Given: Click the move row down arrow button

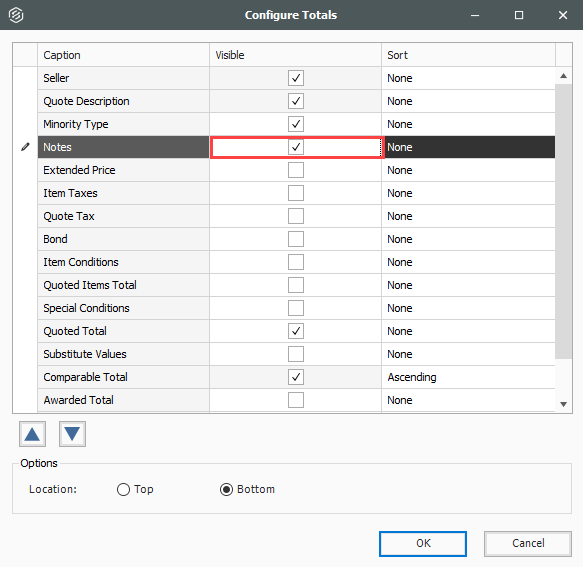Looking at the screenshot, I should click(72, 434).
